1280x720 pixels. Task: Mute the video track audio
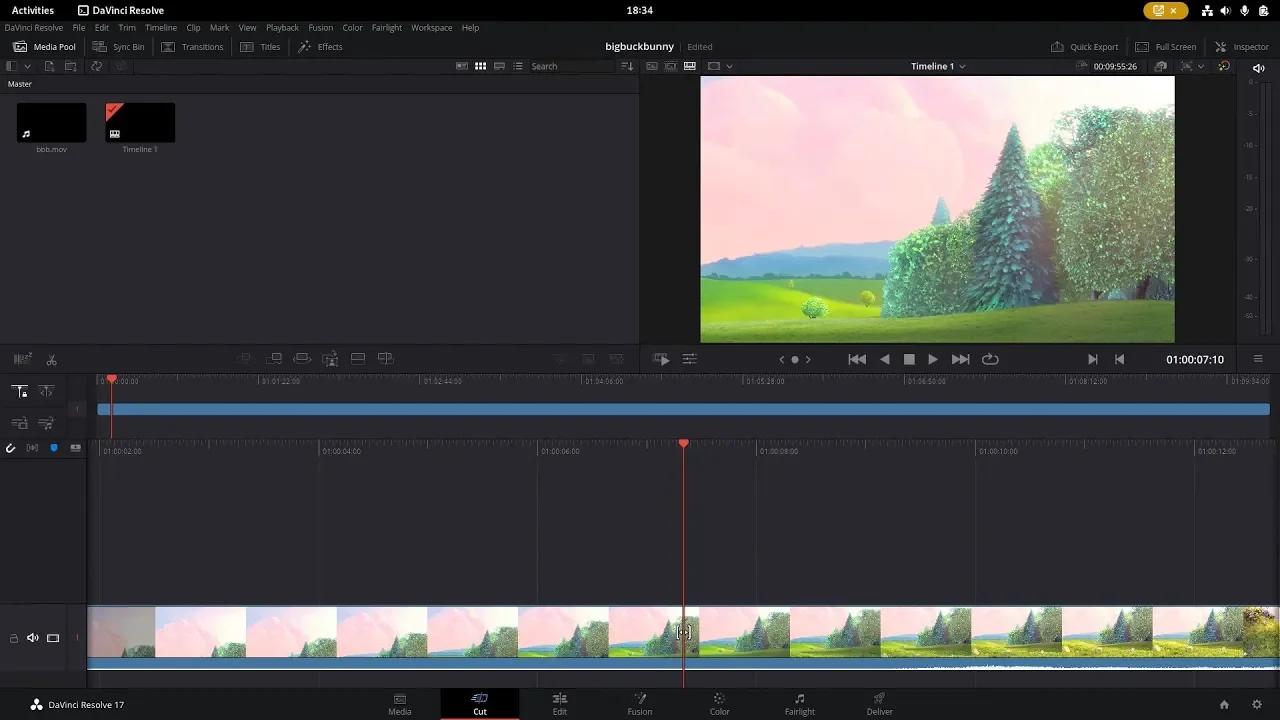click(x=33, y=638)
